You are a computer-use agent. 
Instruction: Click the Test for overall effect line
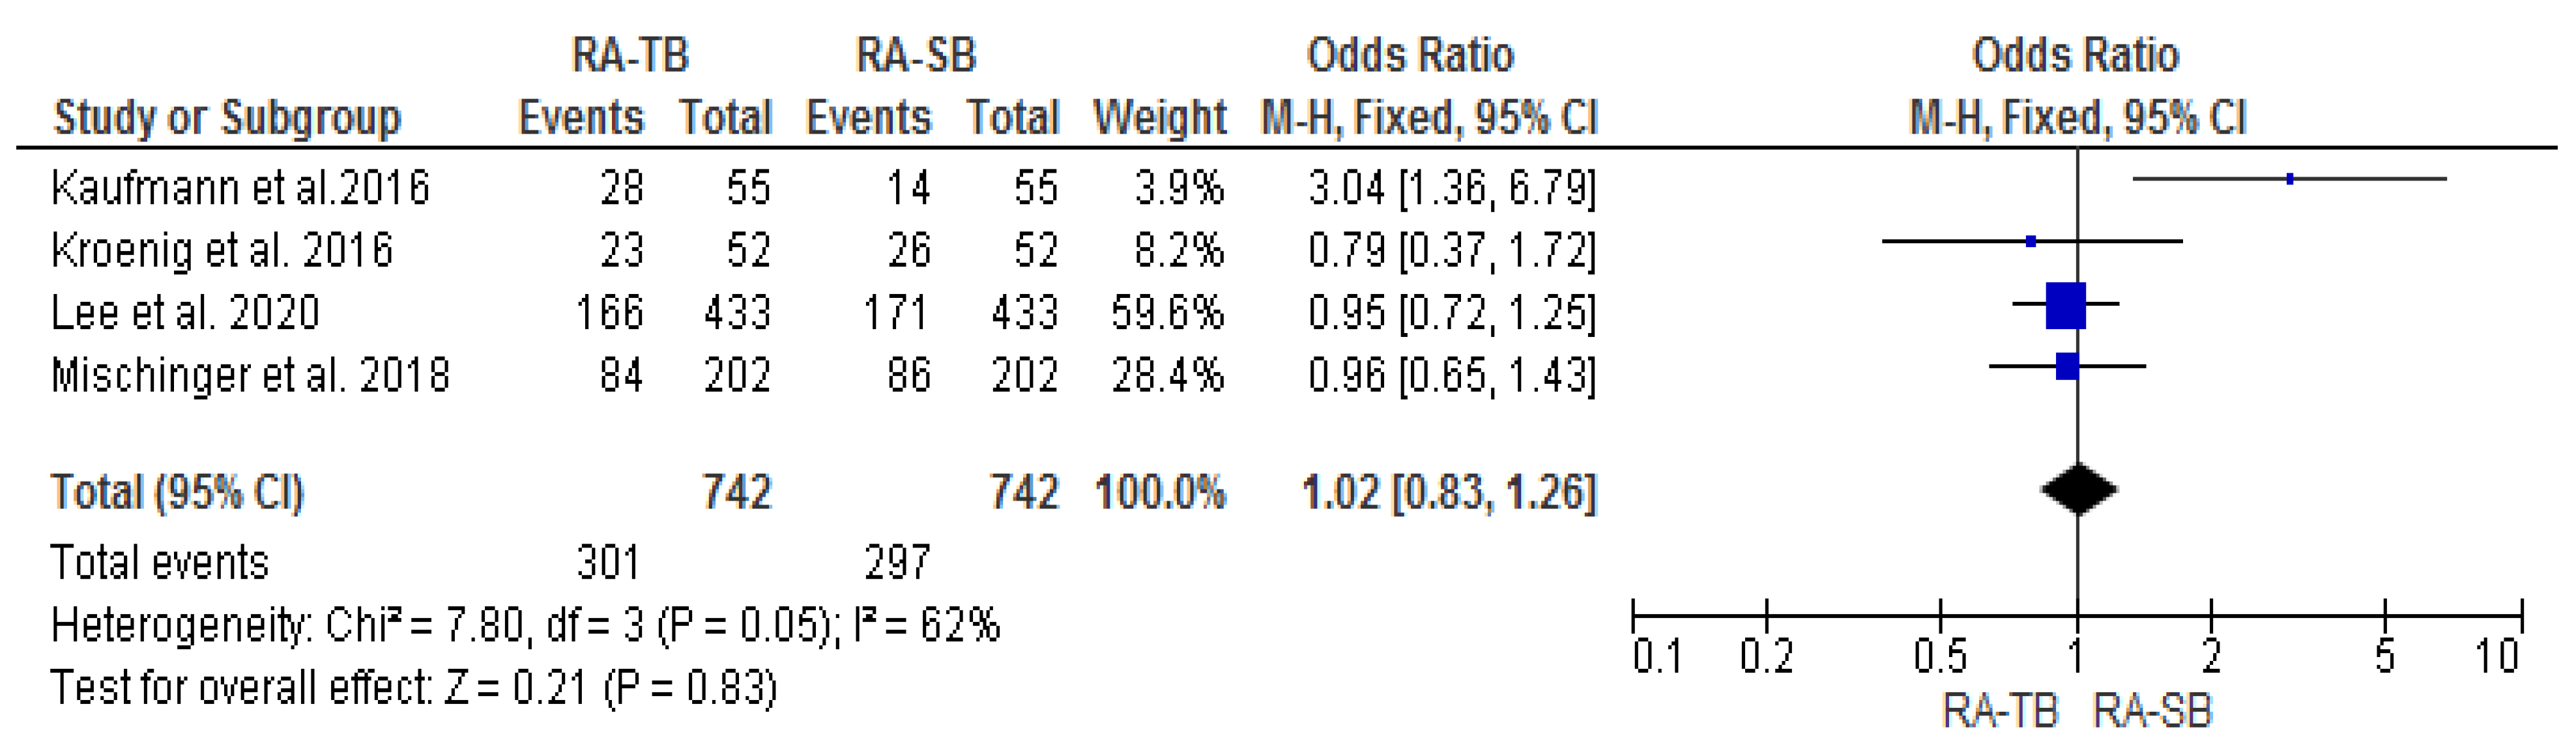pos(413,688)
